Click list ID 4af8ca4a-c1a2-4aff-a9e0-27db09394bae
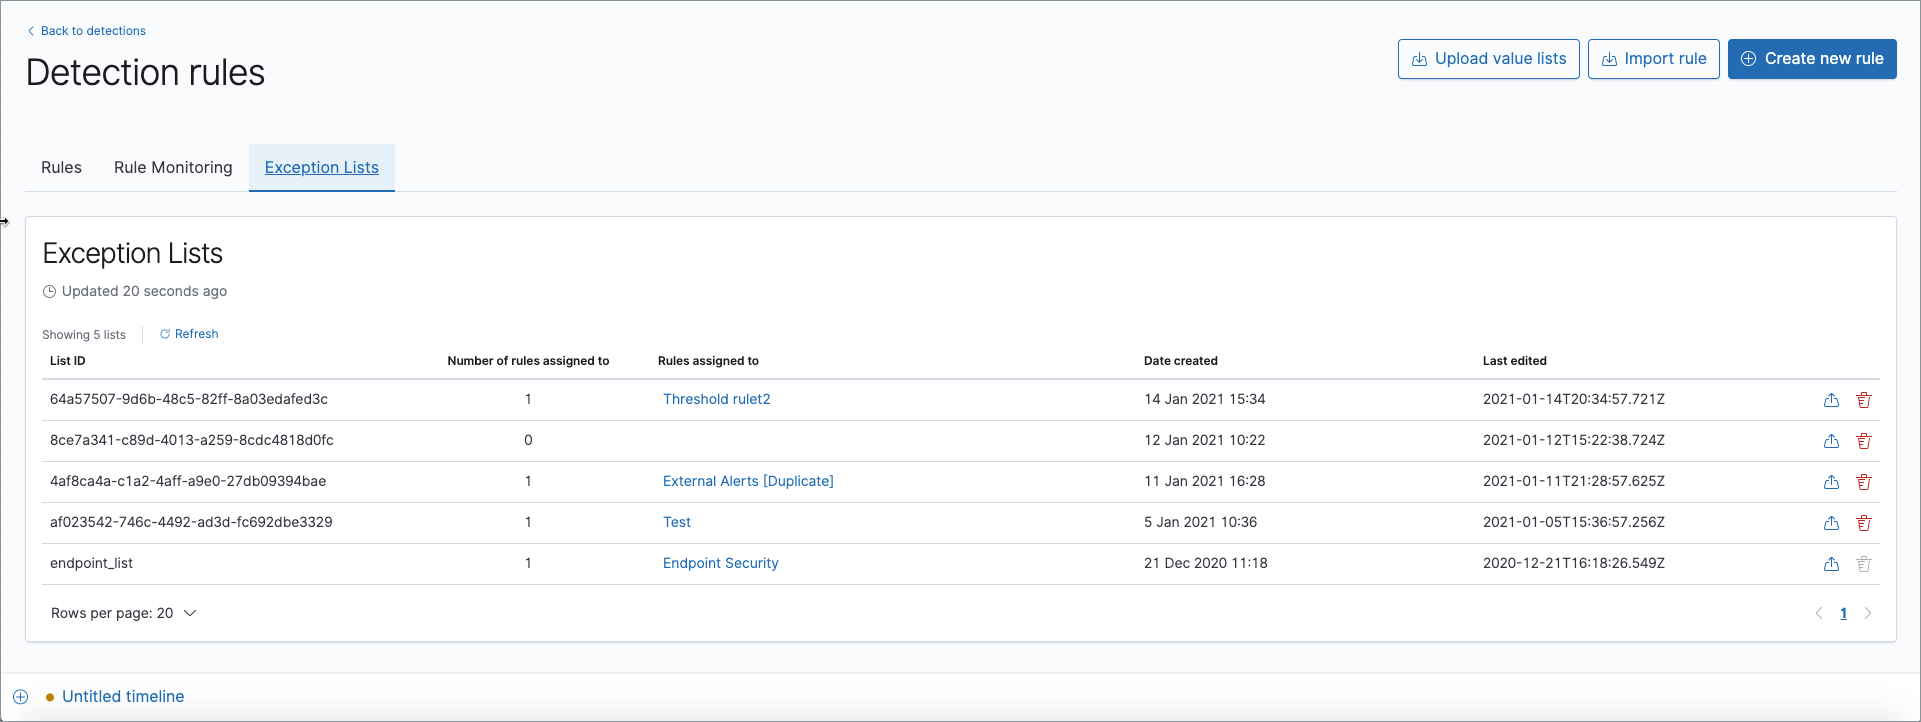Viewport: 1921px width, 722px height. [x=188, y=481]
